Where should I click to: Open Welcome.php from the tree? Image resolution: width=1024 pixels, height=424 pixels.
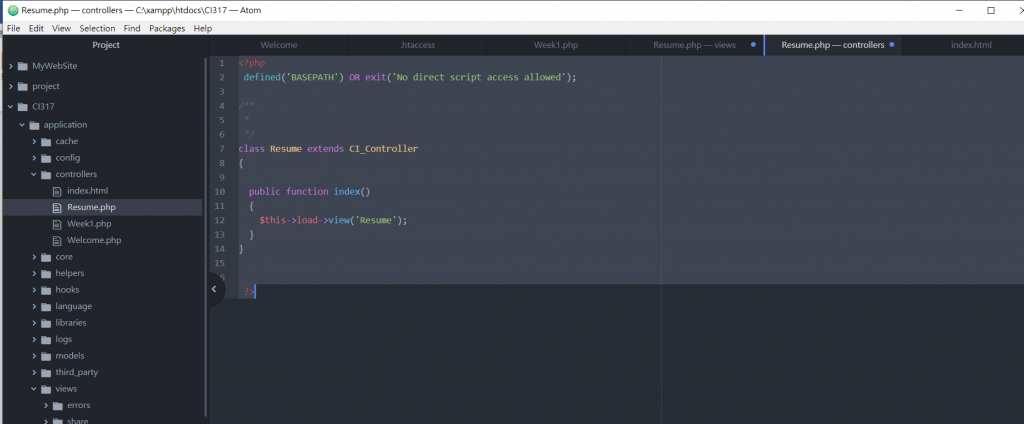tap(94, 240)
